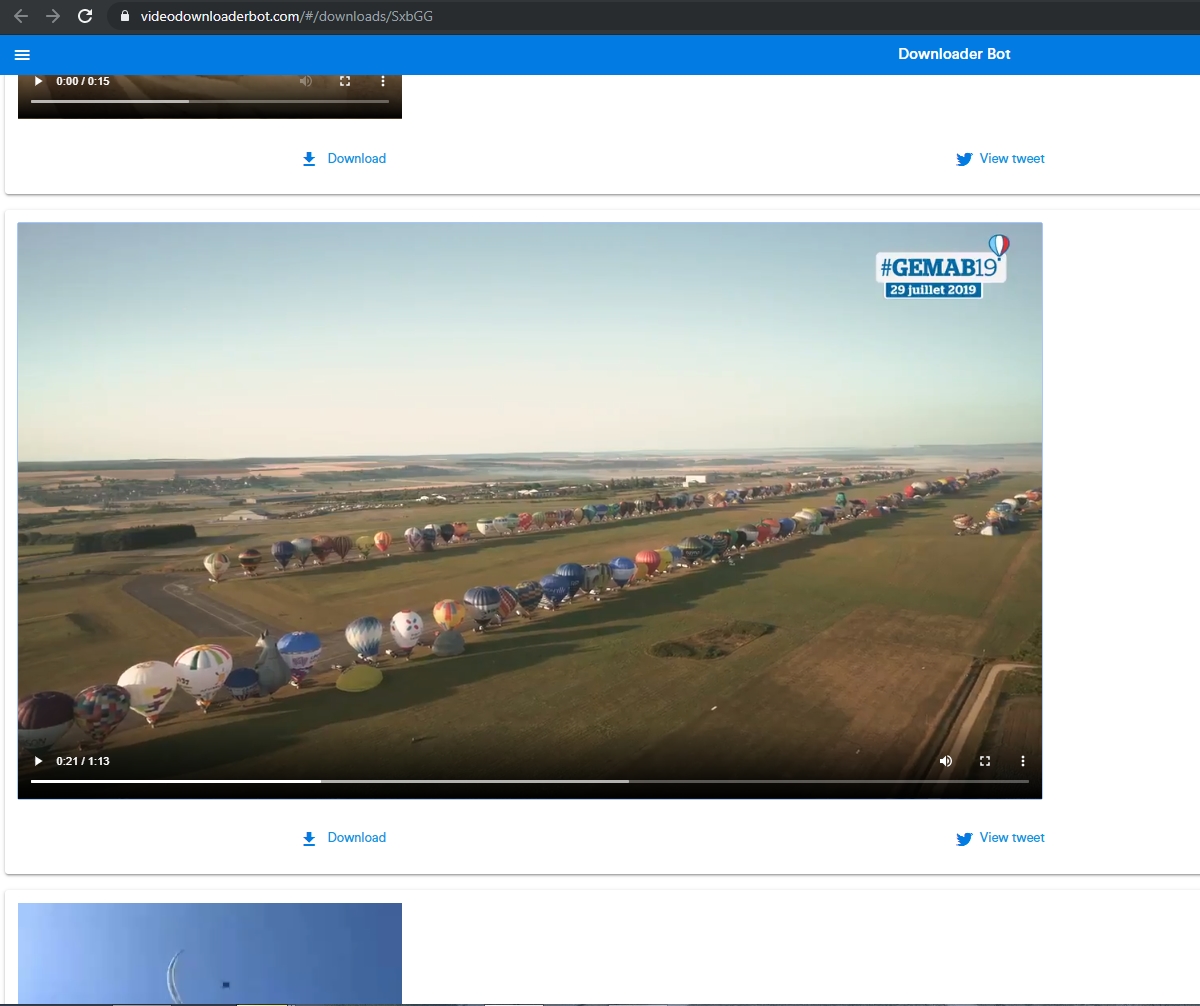Go back in the browser

click(21, 16)
